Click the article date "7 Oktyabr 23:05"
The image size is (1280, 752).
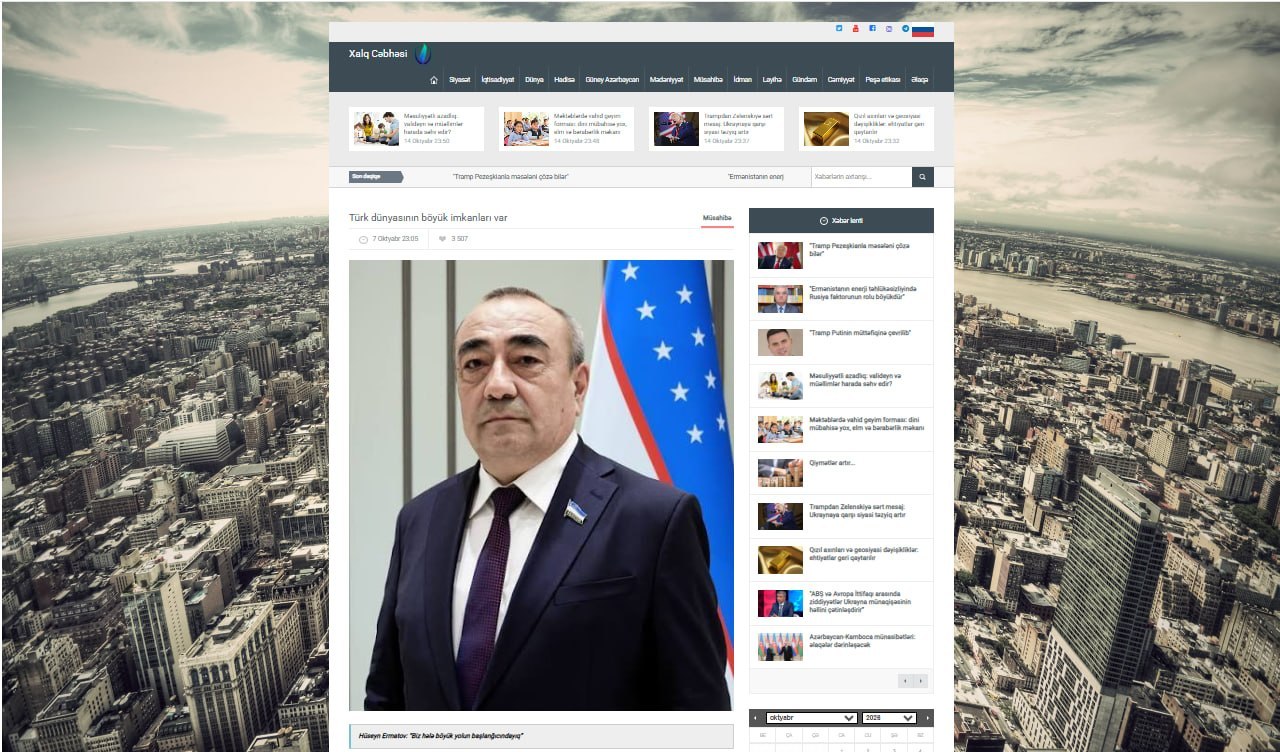tap(395, 239)
